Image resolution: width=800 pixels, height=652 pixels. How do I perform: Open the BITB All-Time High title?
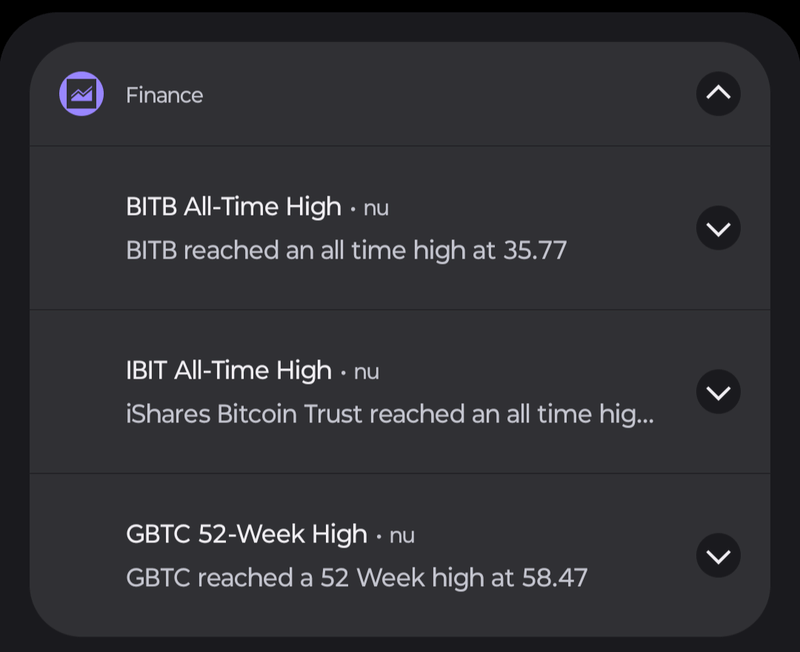233,207
